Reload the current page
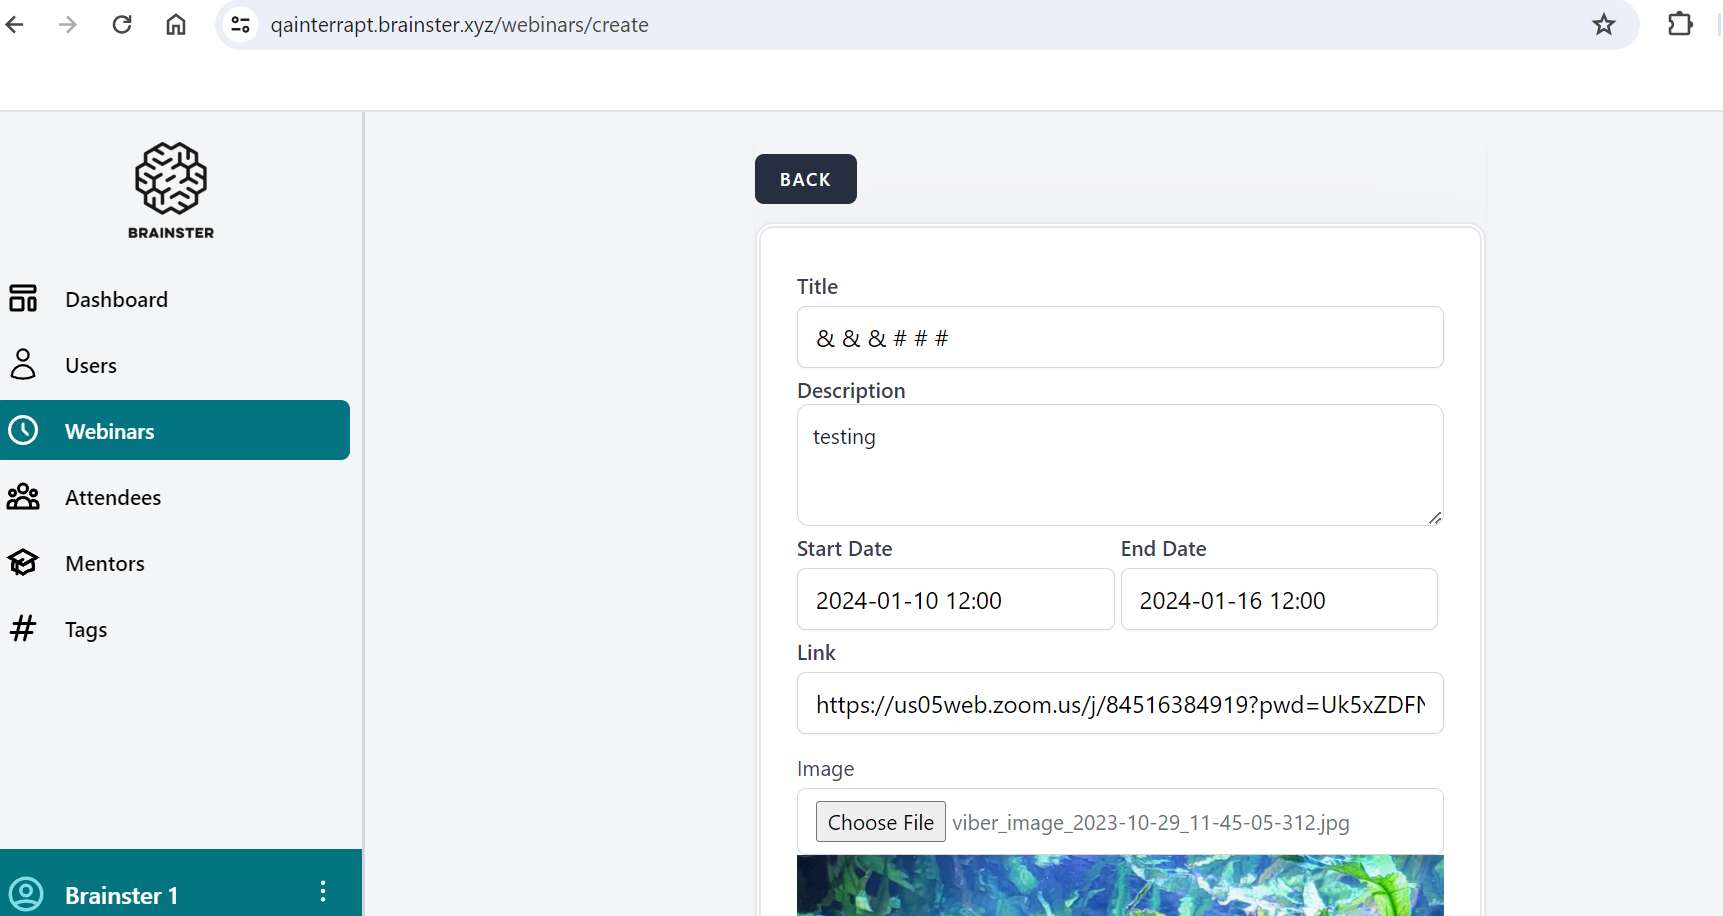 122,25
